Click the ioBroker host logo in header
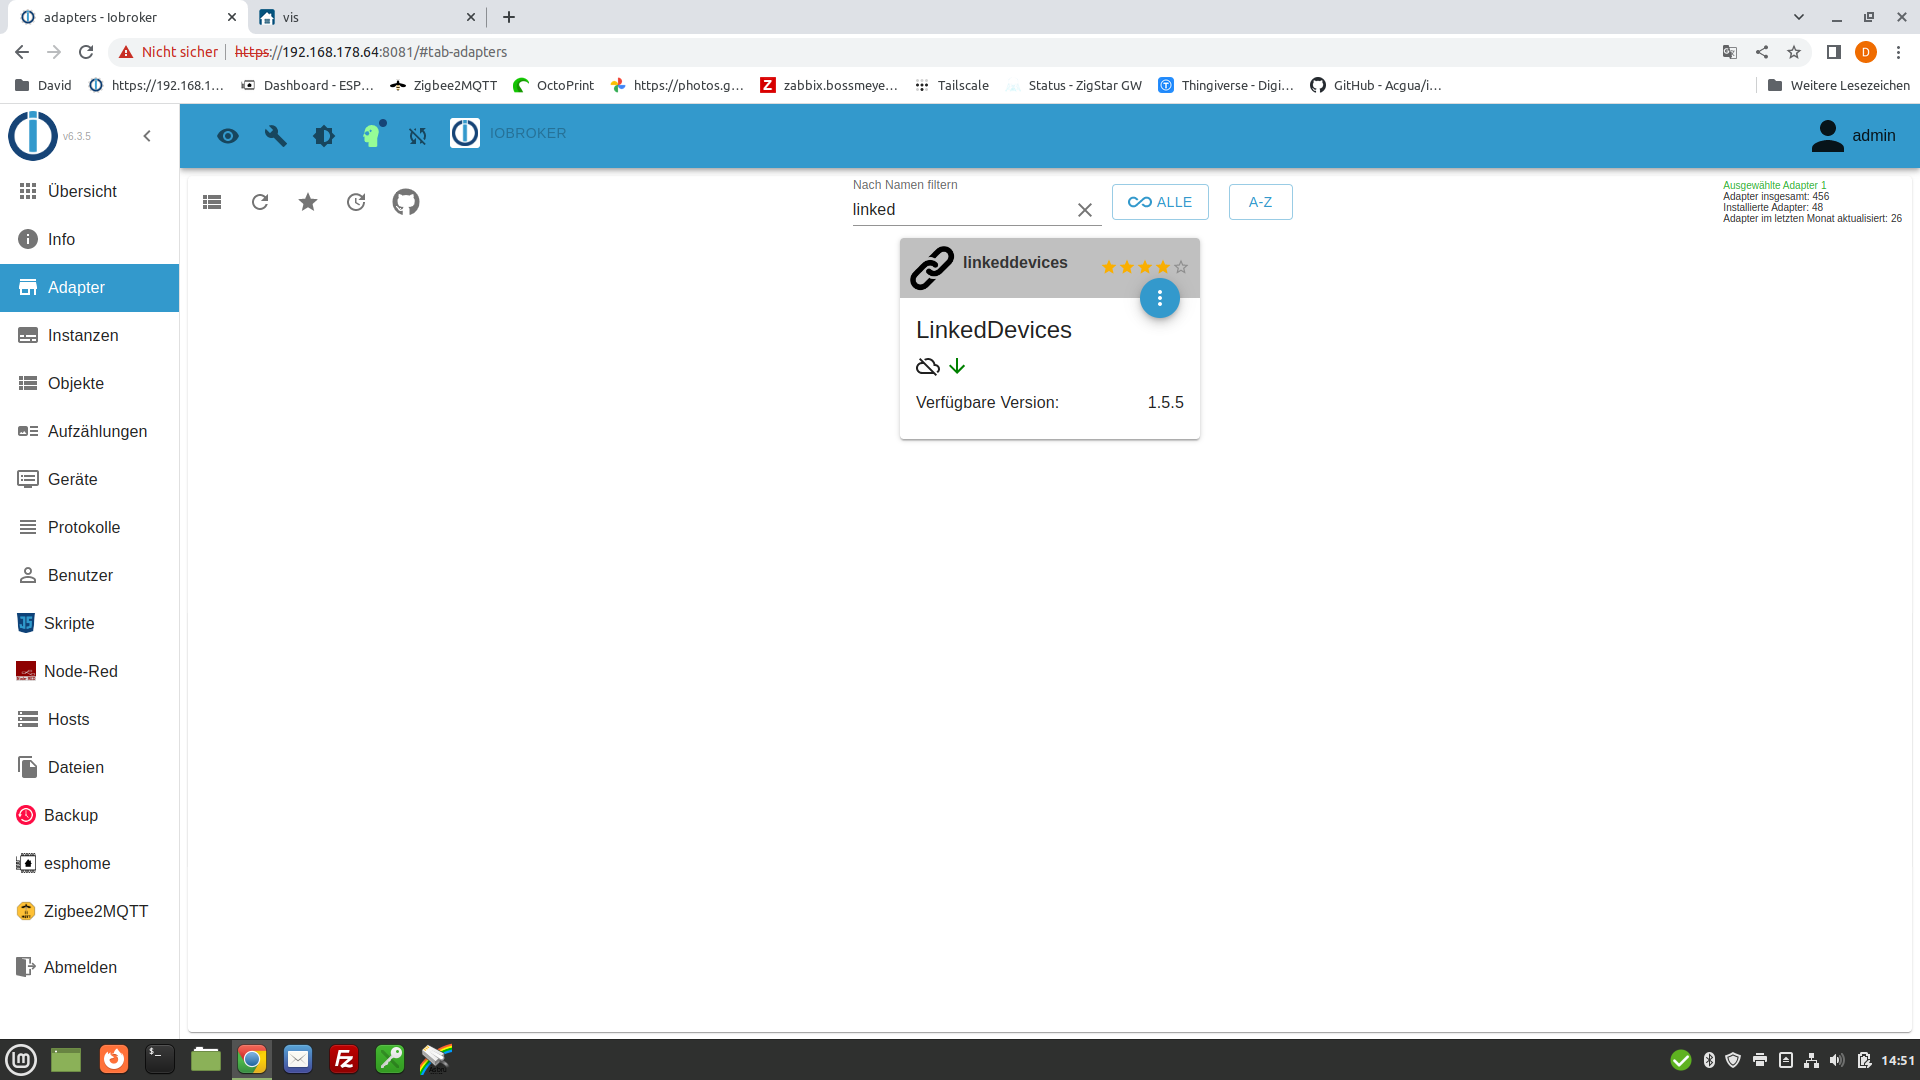1920x1080 pixels. pyautogui.click(x=465, y=133)
